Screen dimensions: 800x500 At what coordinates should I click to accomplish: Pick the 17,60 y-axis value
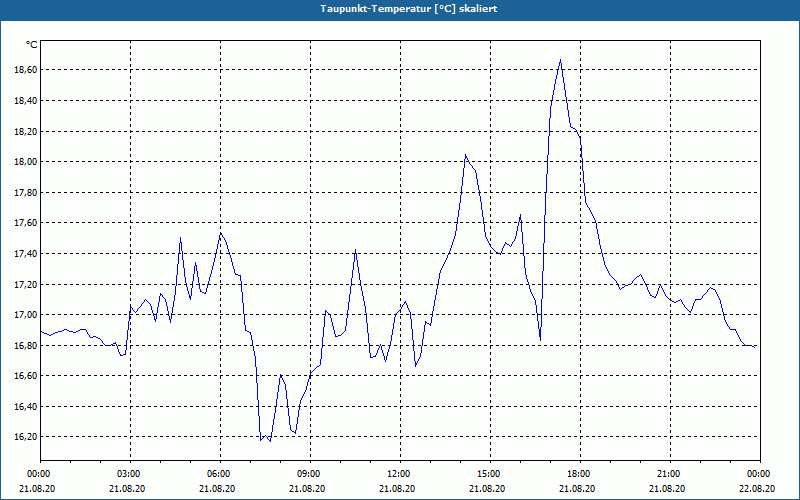click(24, 223)
